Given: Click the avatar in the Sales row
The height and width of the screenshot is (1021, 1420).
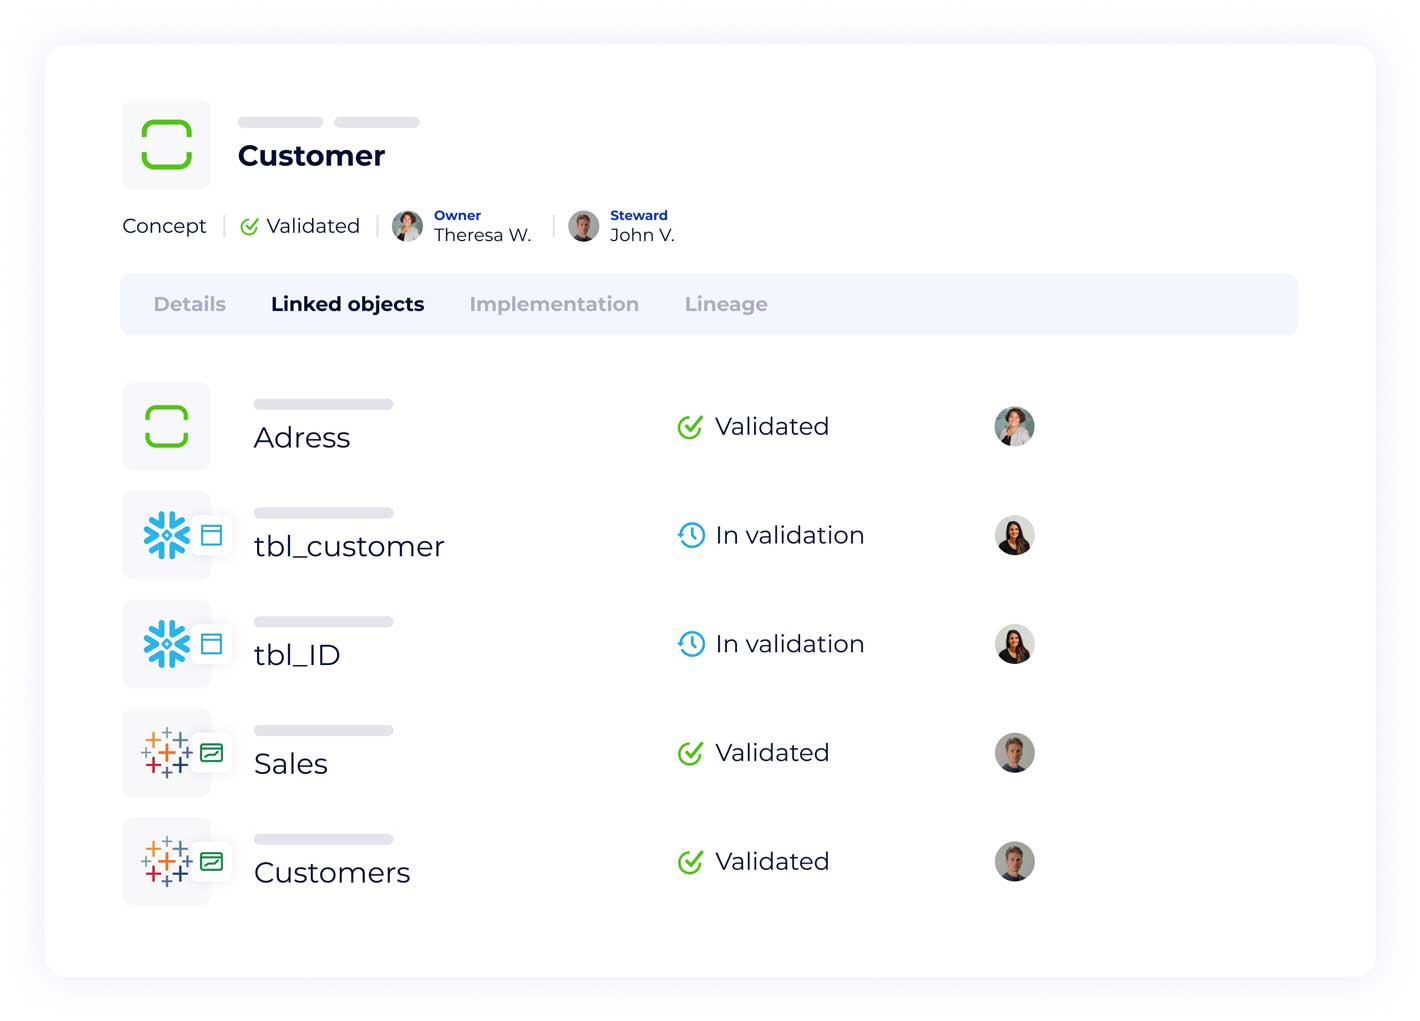Looking at the screenshot, I should click(x=1014, y=753).
